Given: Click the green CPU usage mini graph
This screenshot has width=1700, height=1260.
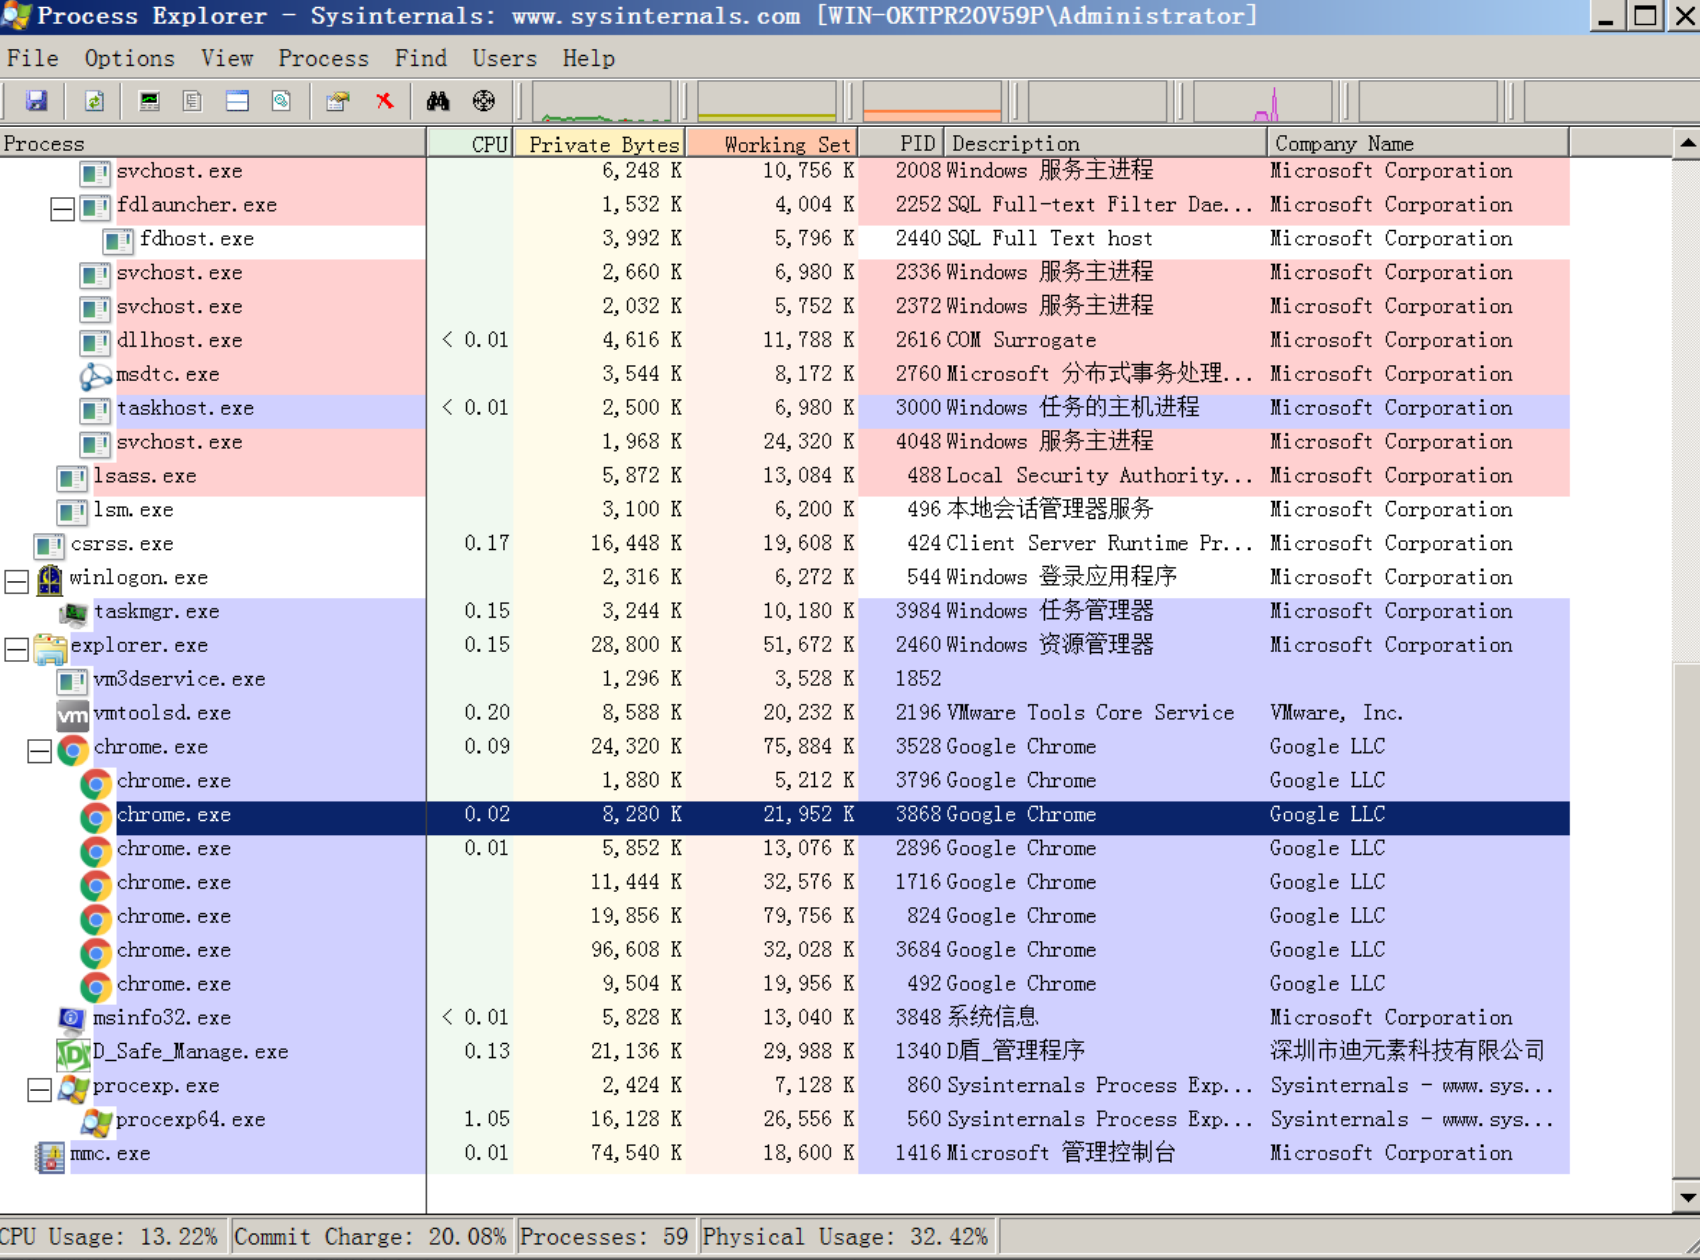Looking at the screenshot, I should click(x=602, y=101).
